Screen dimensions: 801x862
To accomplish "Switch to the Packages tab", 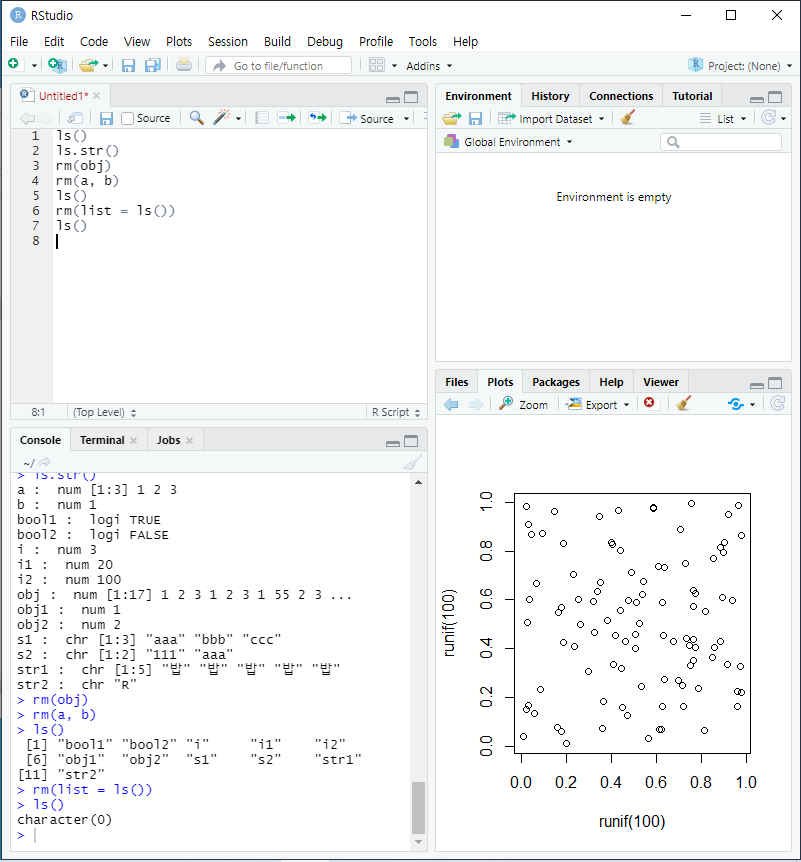I will (x=555, y=382).
